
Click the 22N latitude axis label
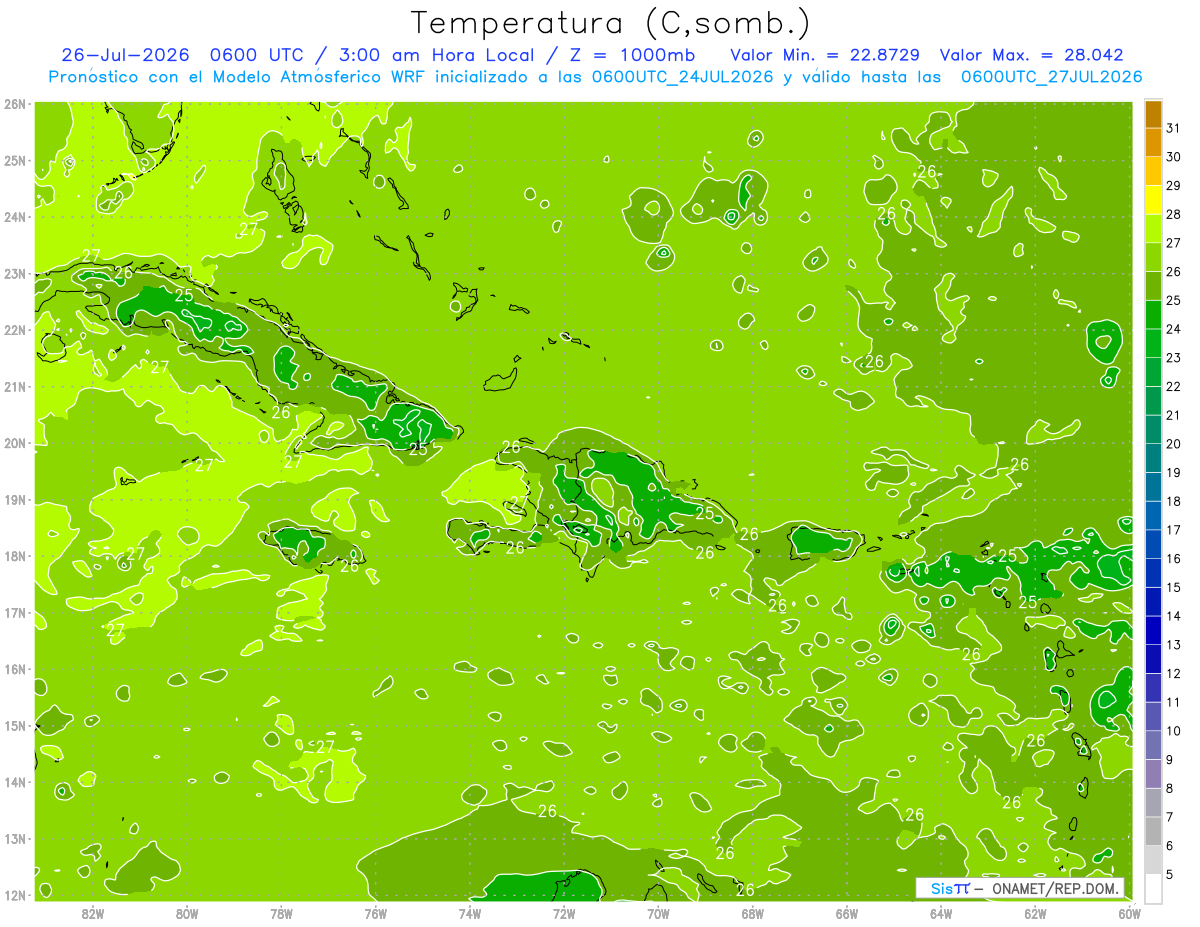point(14,330)
